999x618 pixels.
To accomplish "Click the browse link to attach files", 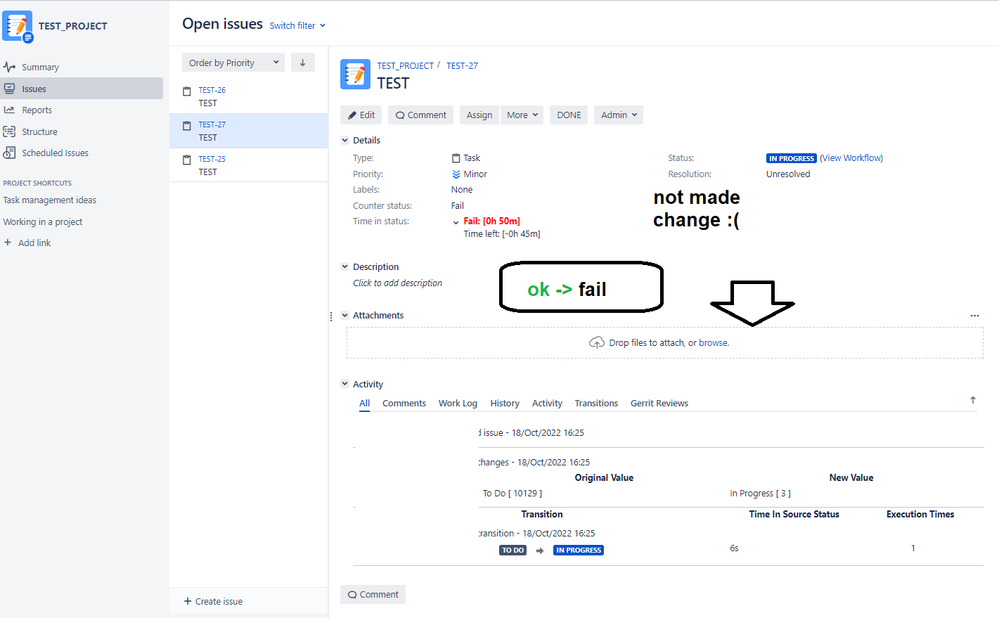I will coord(713,343).
